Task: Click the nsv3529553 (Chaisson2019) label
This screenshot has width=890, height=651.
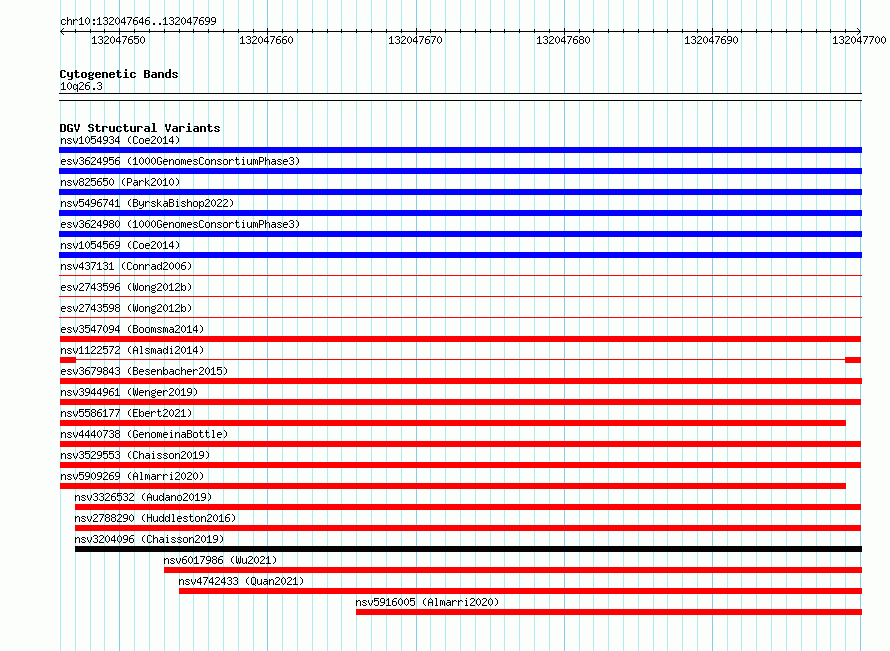Action: pyautogui.click(x=135, y=455)
